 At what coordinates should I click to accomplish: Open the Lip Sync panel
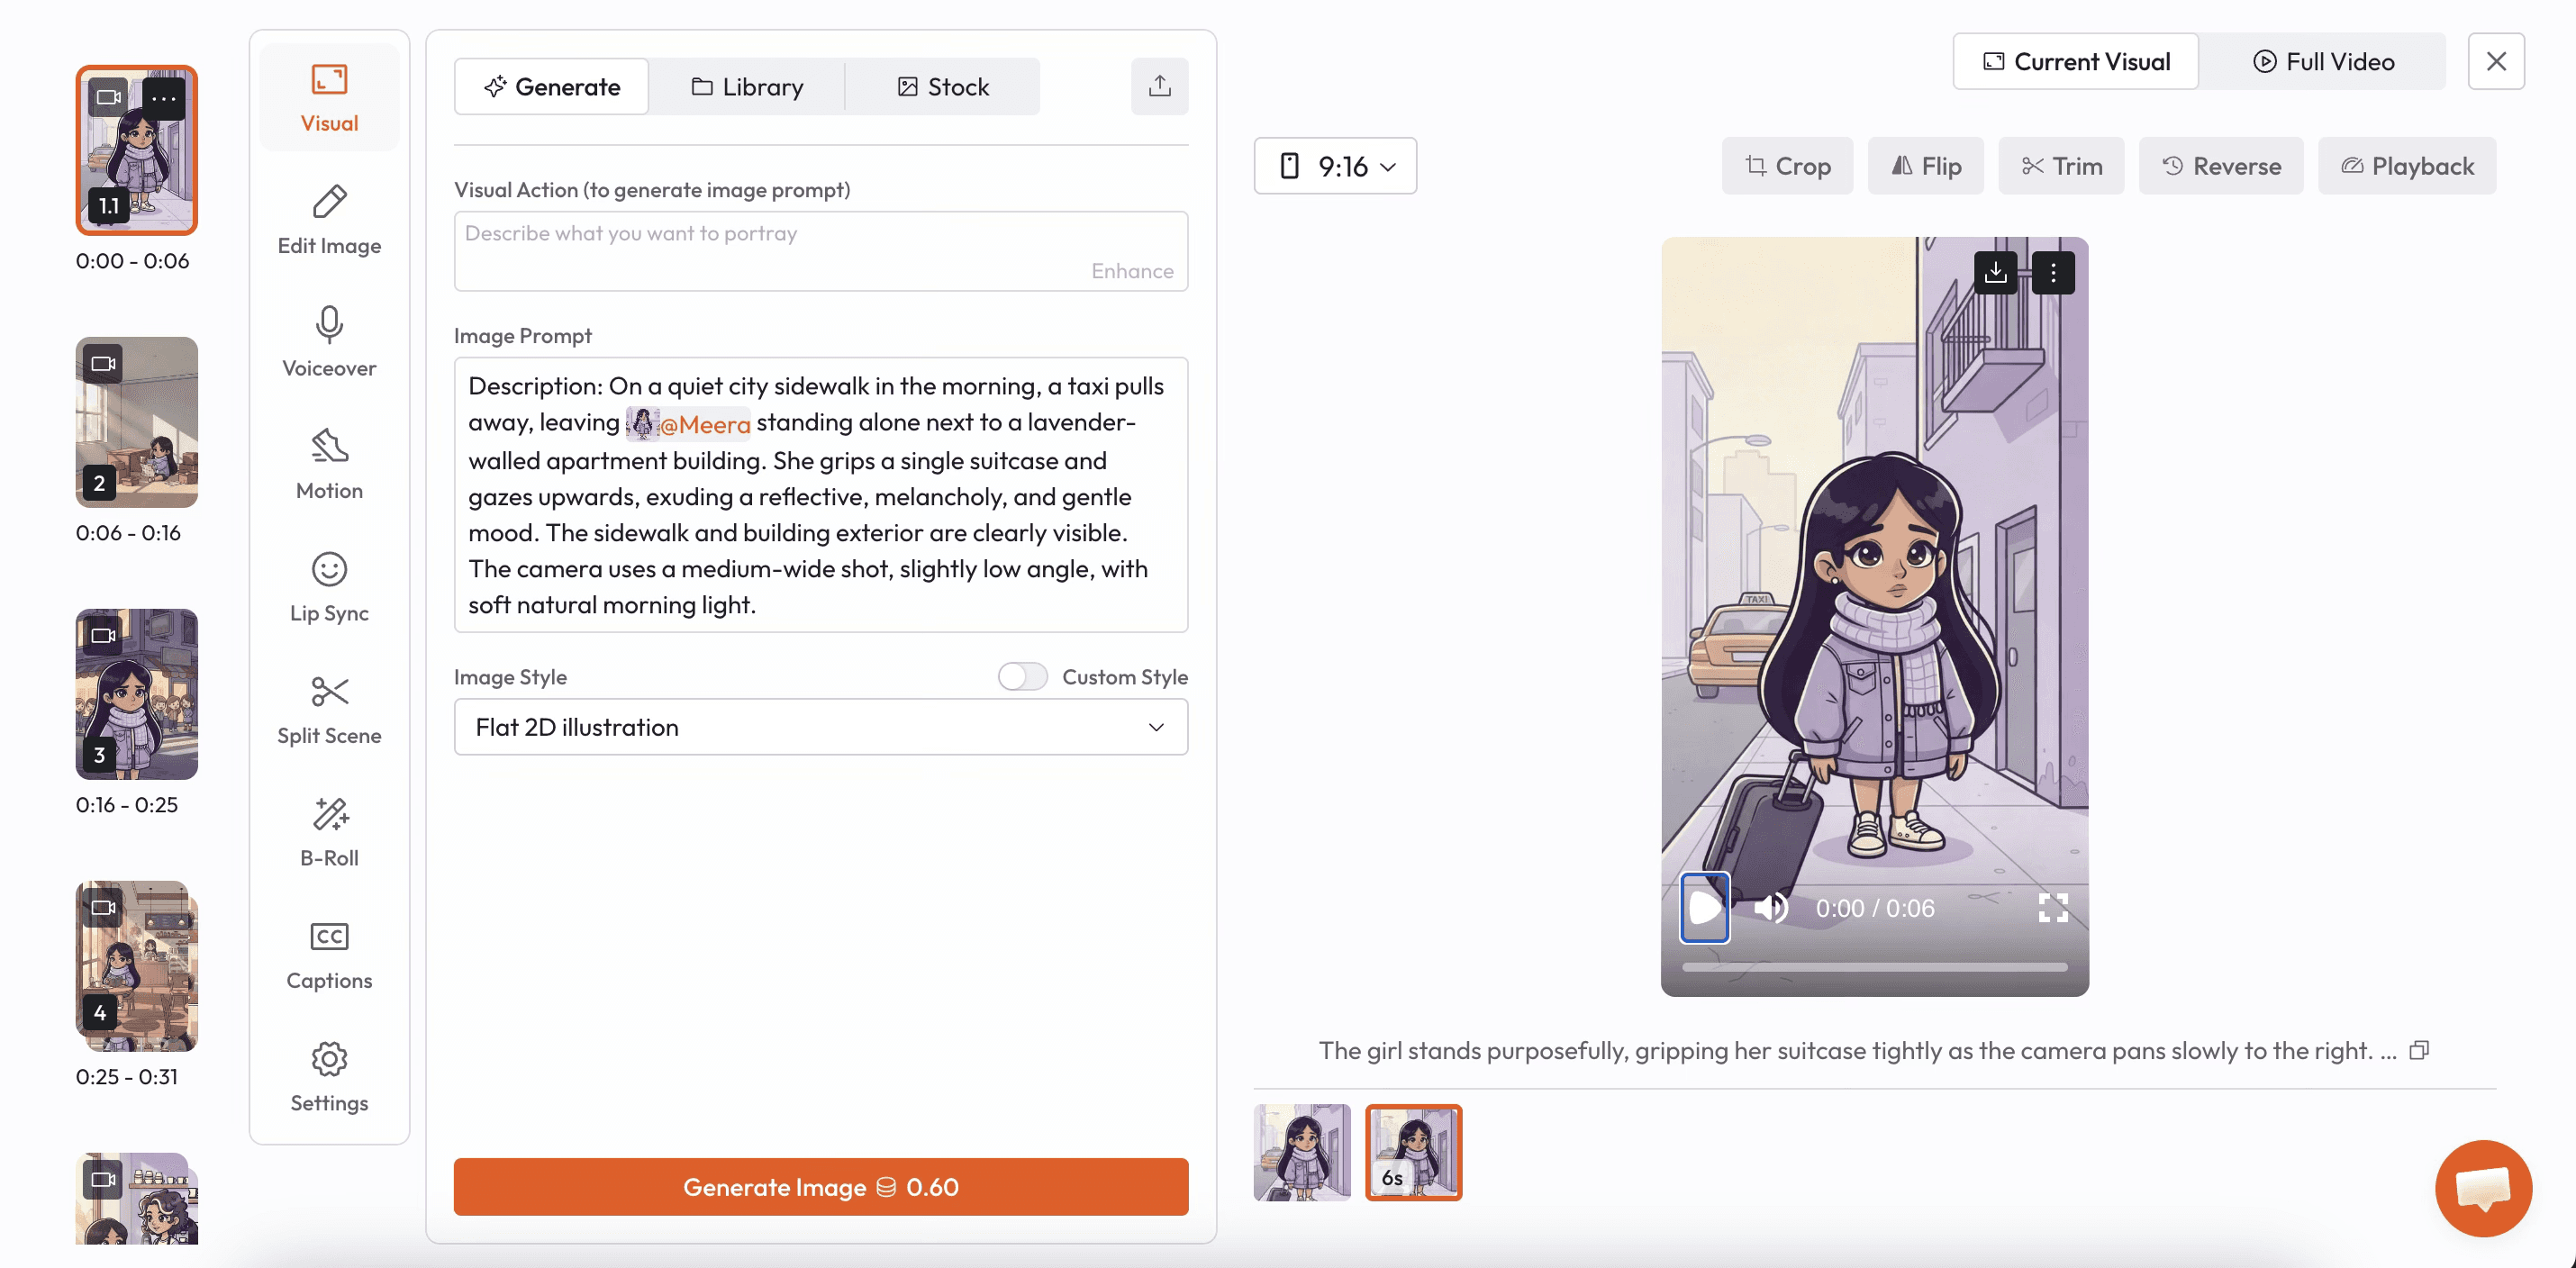329,588
